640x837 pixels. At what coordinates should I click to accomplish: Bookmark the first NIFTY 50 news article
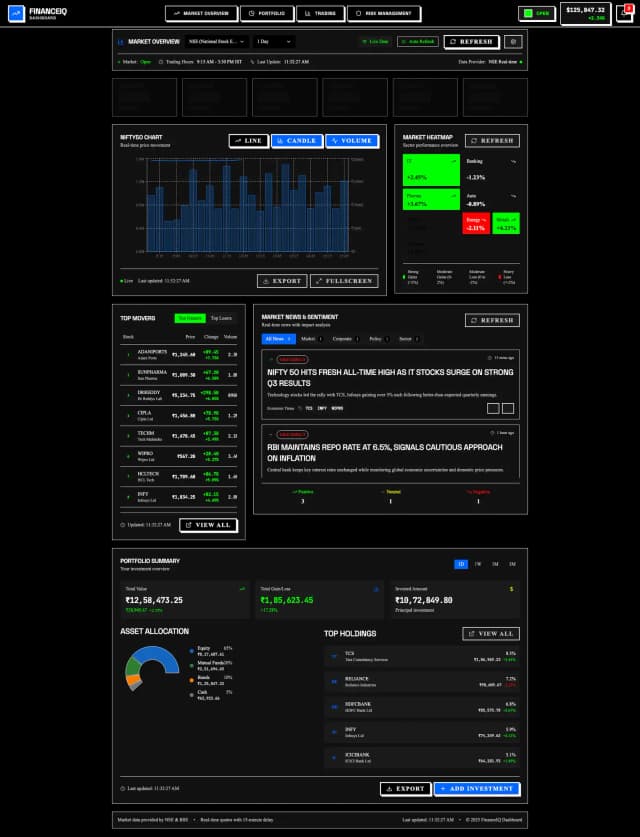[493, 408]
